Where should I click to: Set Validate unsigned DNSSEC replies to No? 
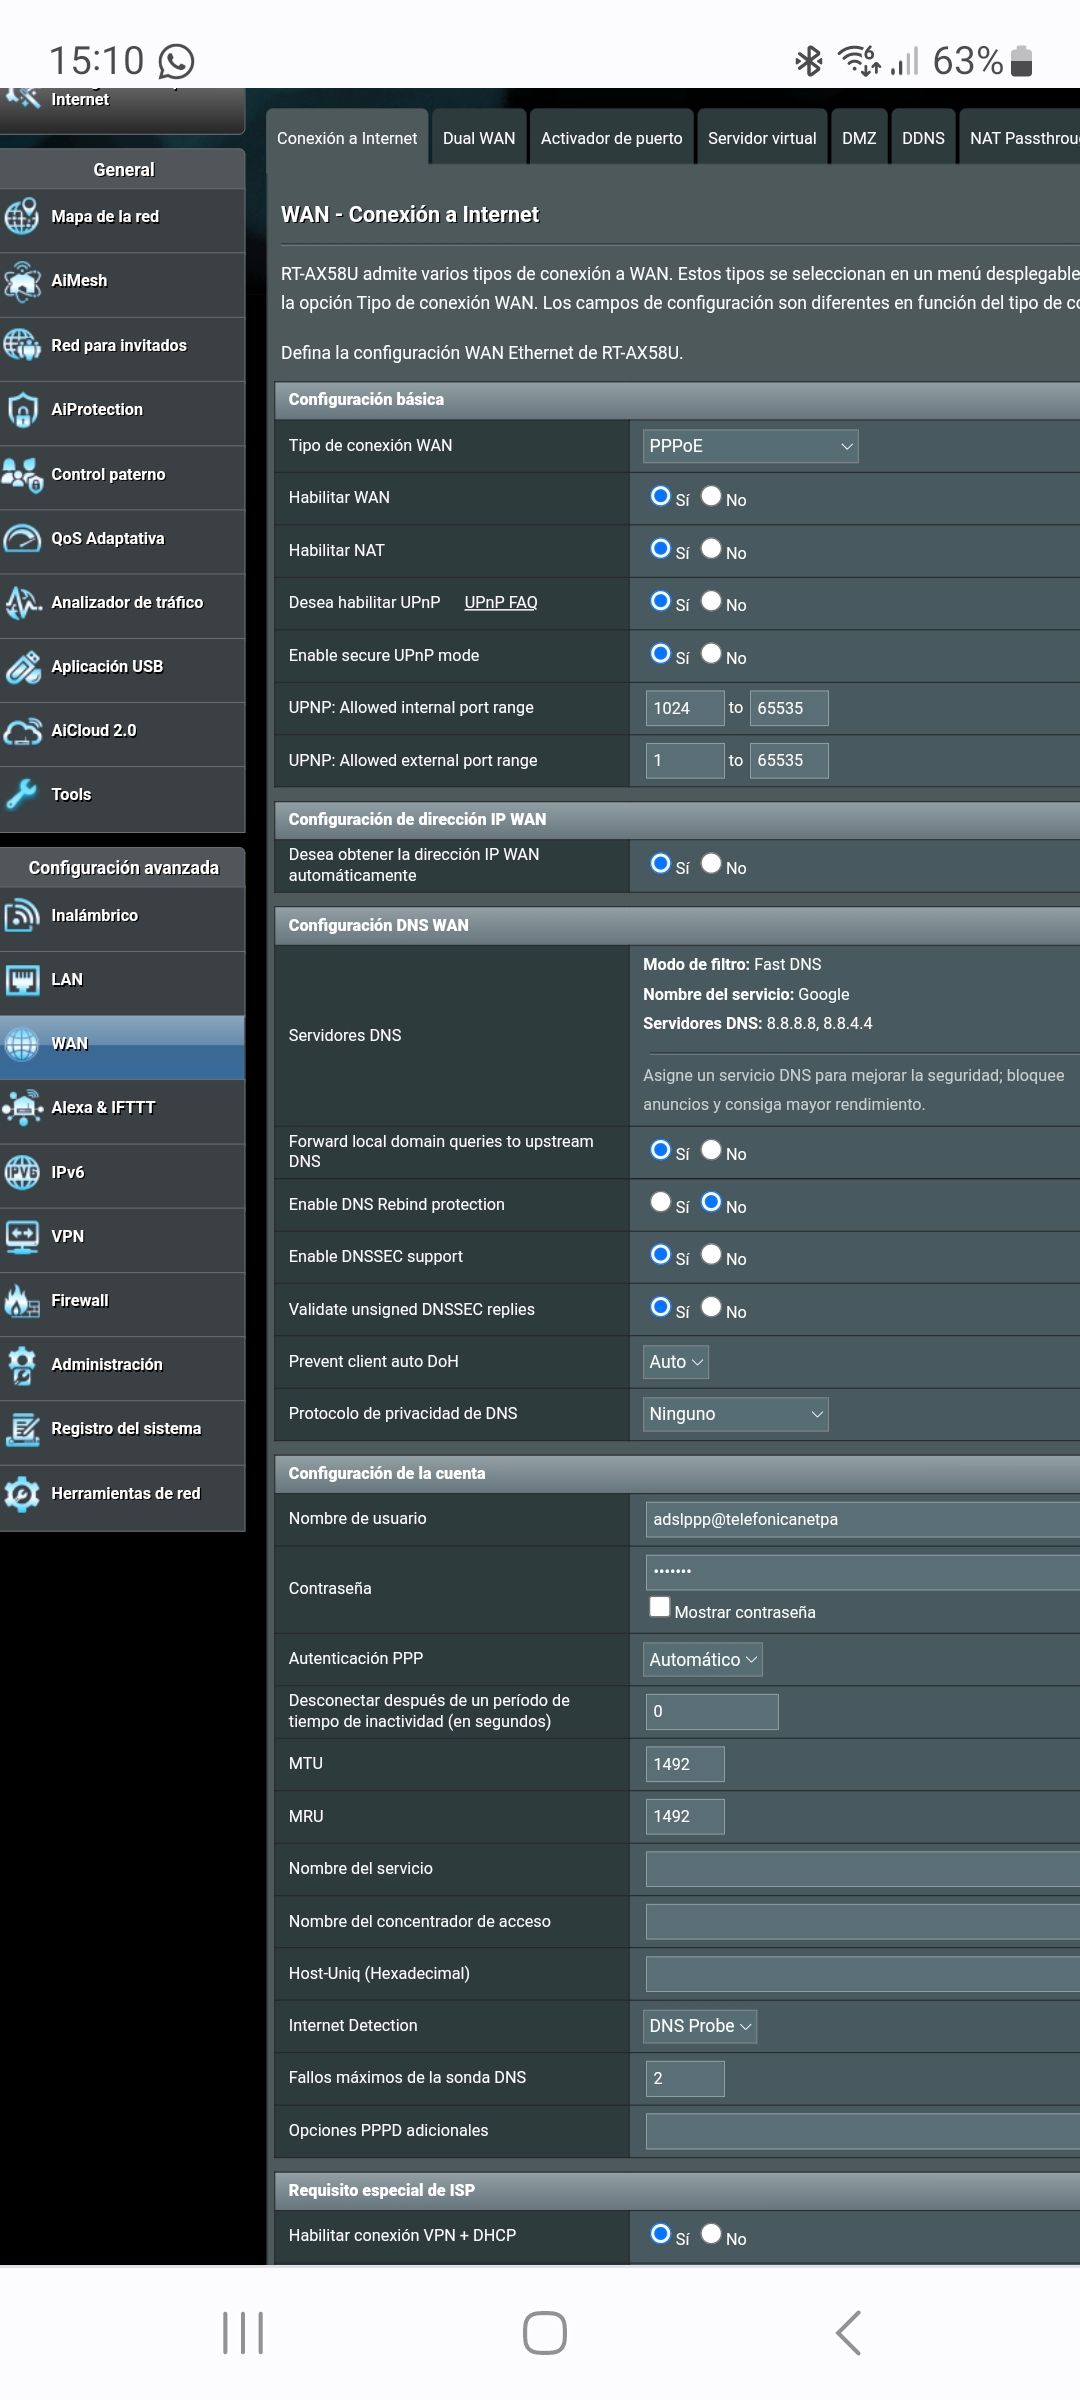[711, 1307]
